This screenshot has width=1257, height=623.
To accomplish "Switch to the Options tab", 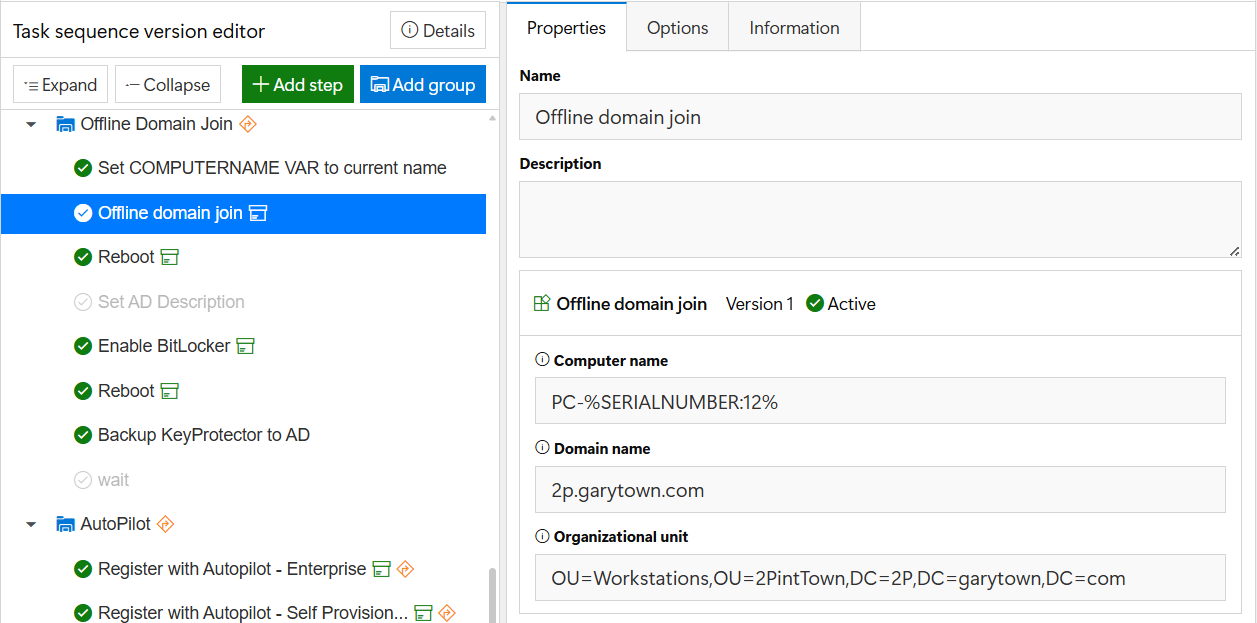I will pos(678,28).
